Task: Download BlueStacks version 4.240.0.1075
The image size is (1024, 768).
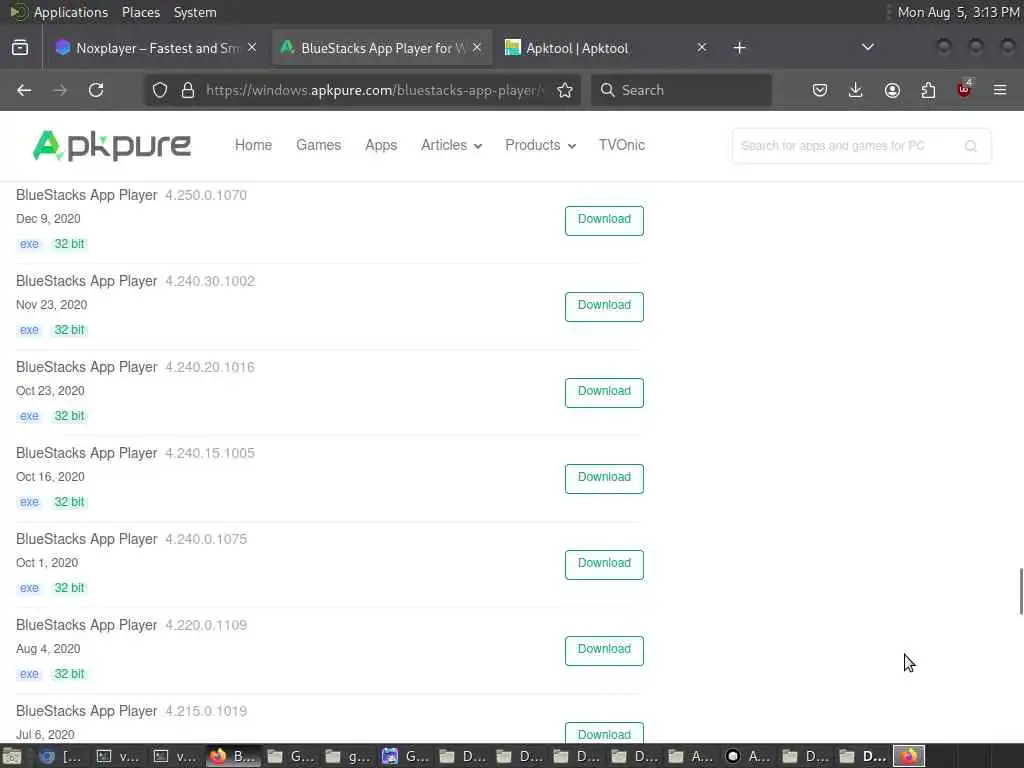Action: tap(604, 564)
